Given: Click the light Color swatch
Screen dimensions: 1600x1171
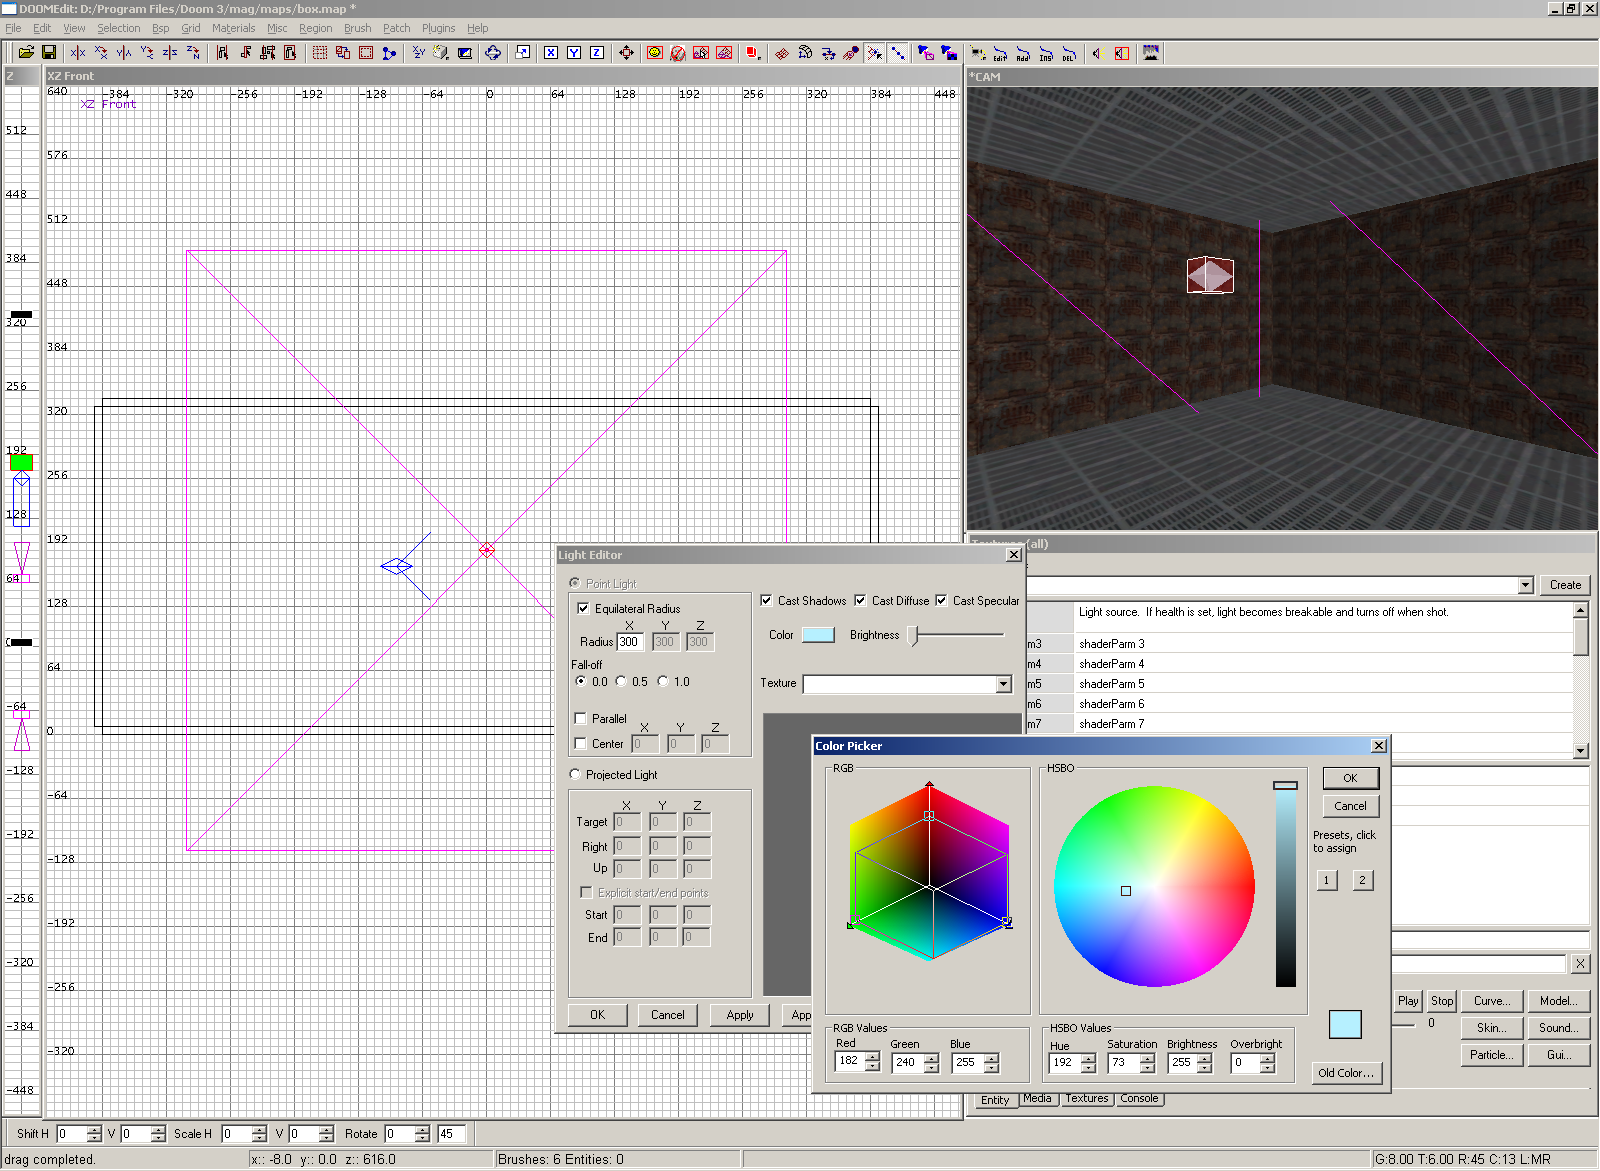Looking at the screenshot, I should (818, 635).
